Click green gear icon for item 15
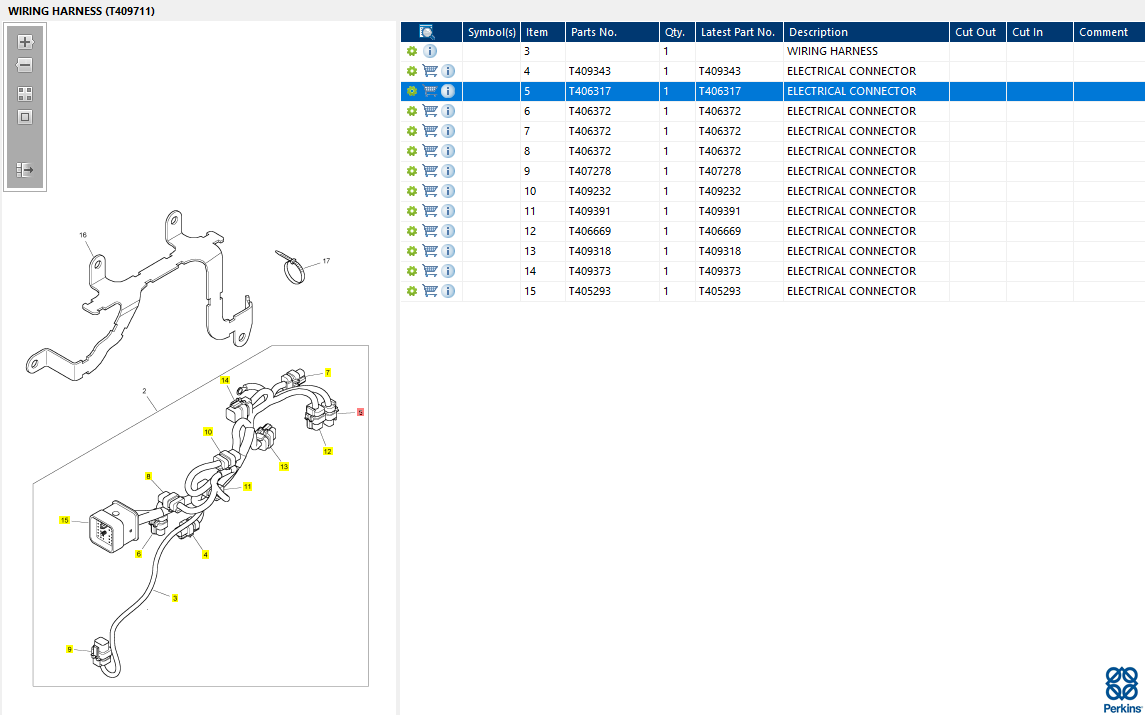 [x=412, y=291]
